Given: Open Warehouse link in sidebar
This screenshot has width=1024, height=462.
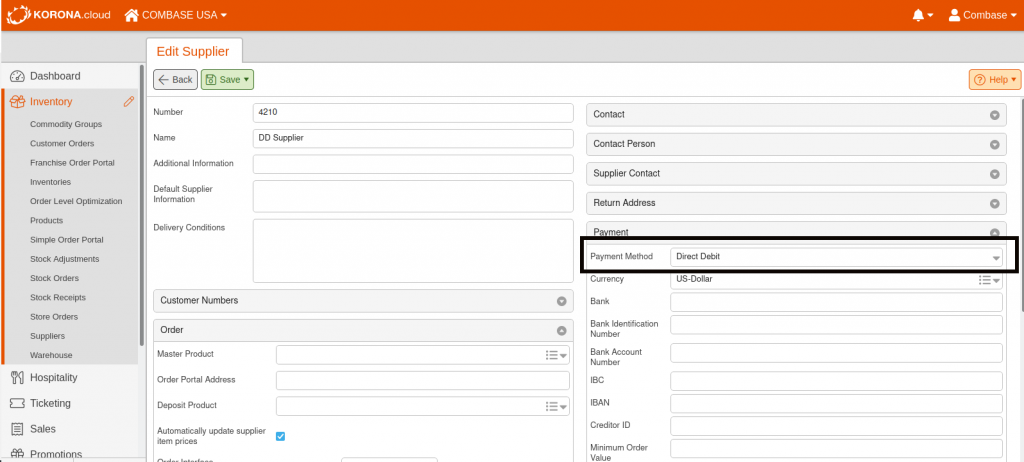Looking at the screenshot, I should (x=51, y=355).
